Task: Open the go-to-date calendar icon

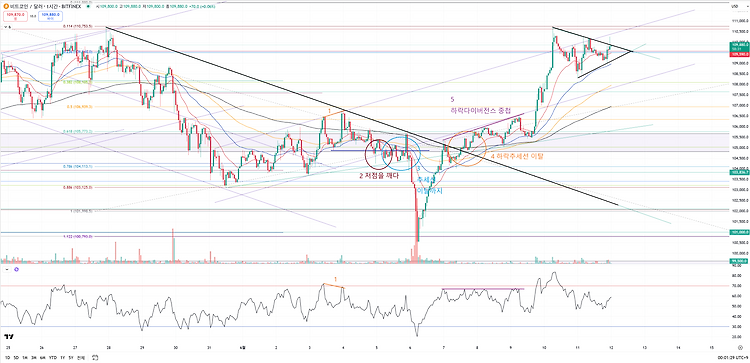Action: click(95, 358)
